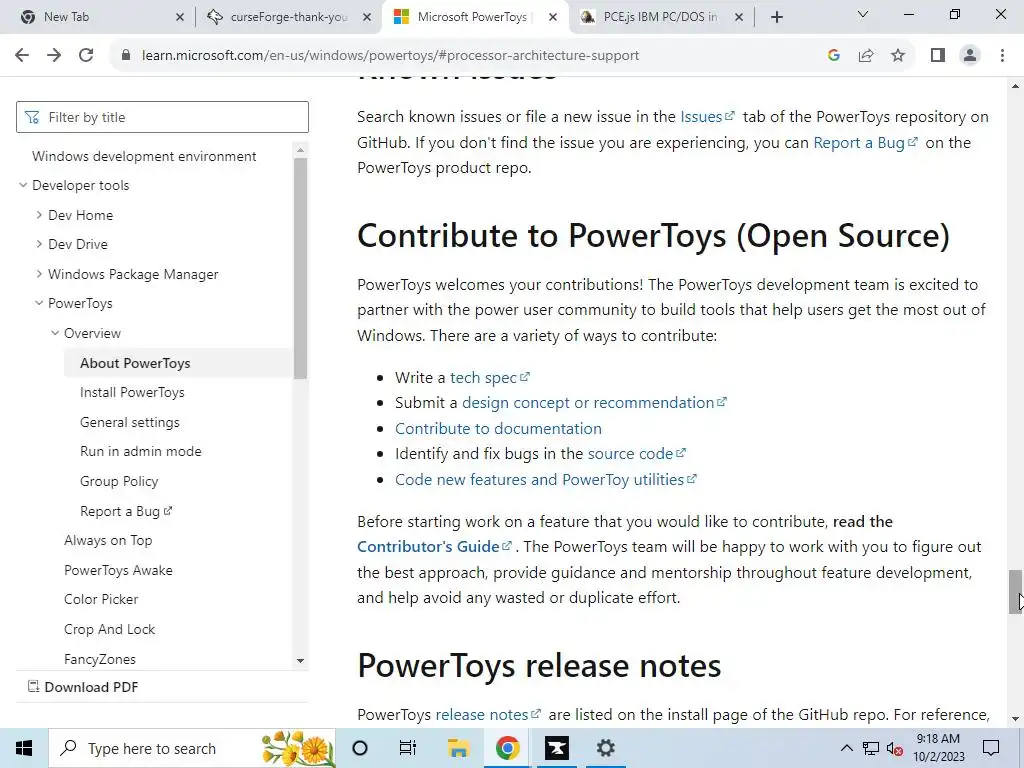Open the Contributor's Guide link
This screenshot has height=768, width=1024.
coord(434,547)
